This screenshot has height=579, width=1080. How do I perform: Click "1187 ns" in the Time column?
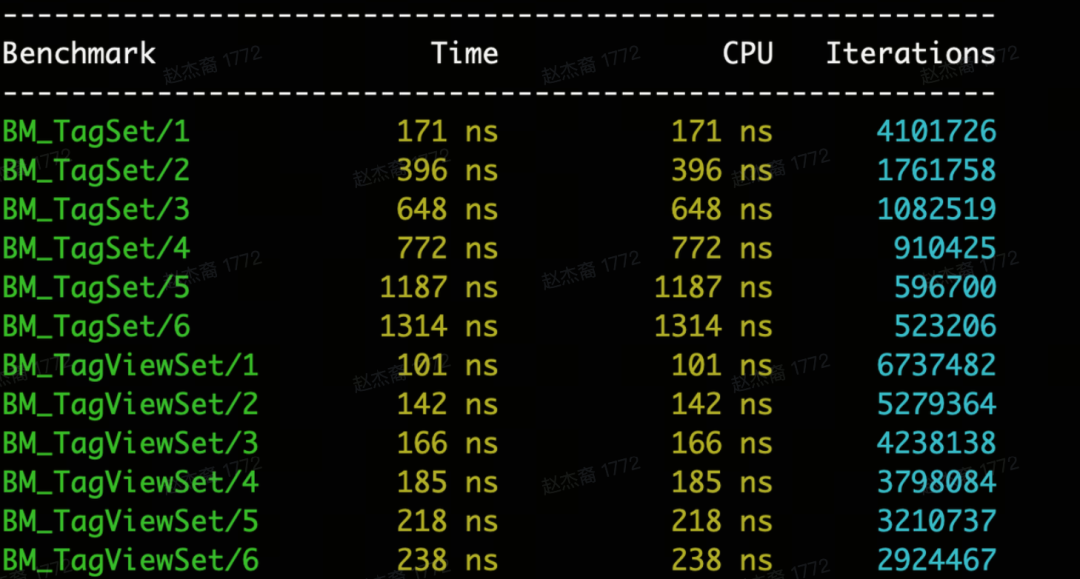point(439,287)
